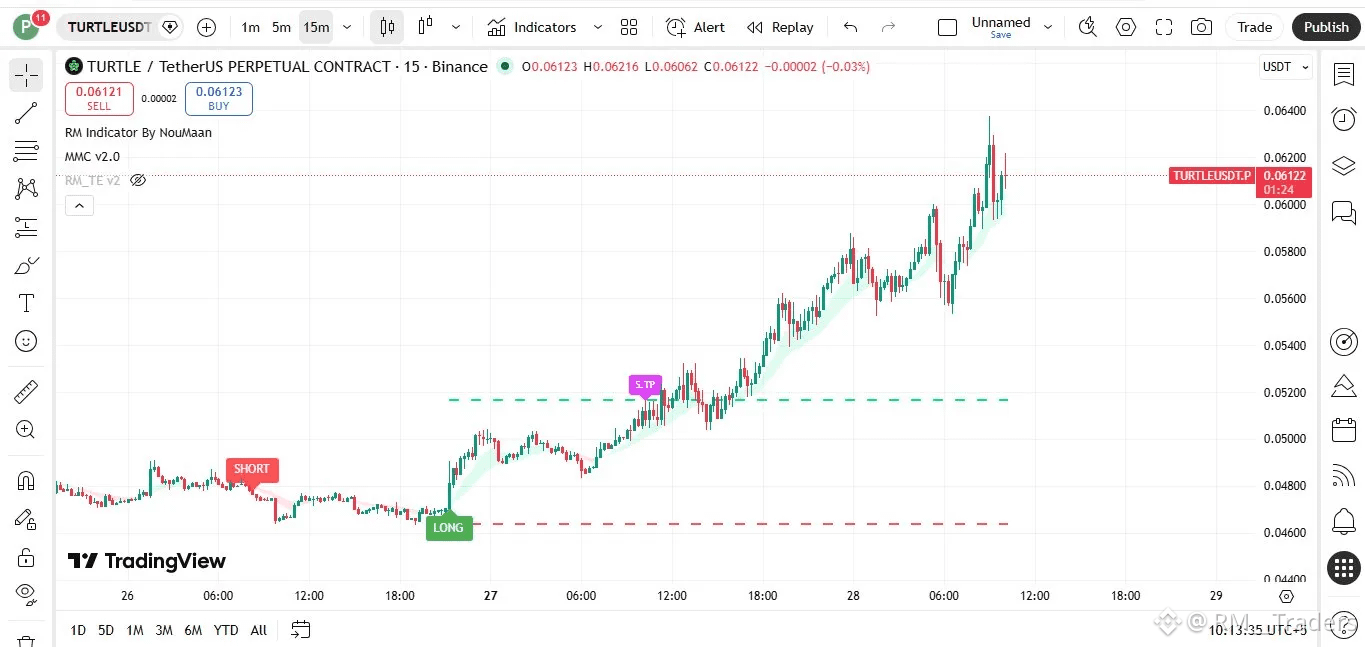Select the 5m timeframe
The image size is (1365, 647).
pos(282,27)
